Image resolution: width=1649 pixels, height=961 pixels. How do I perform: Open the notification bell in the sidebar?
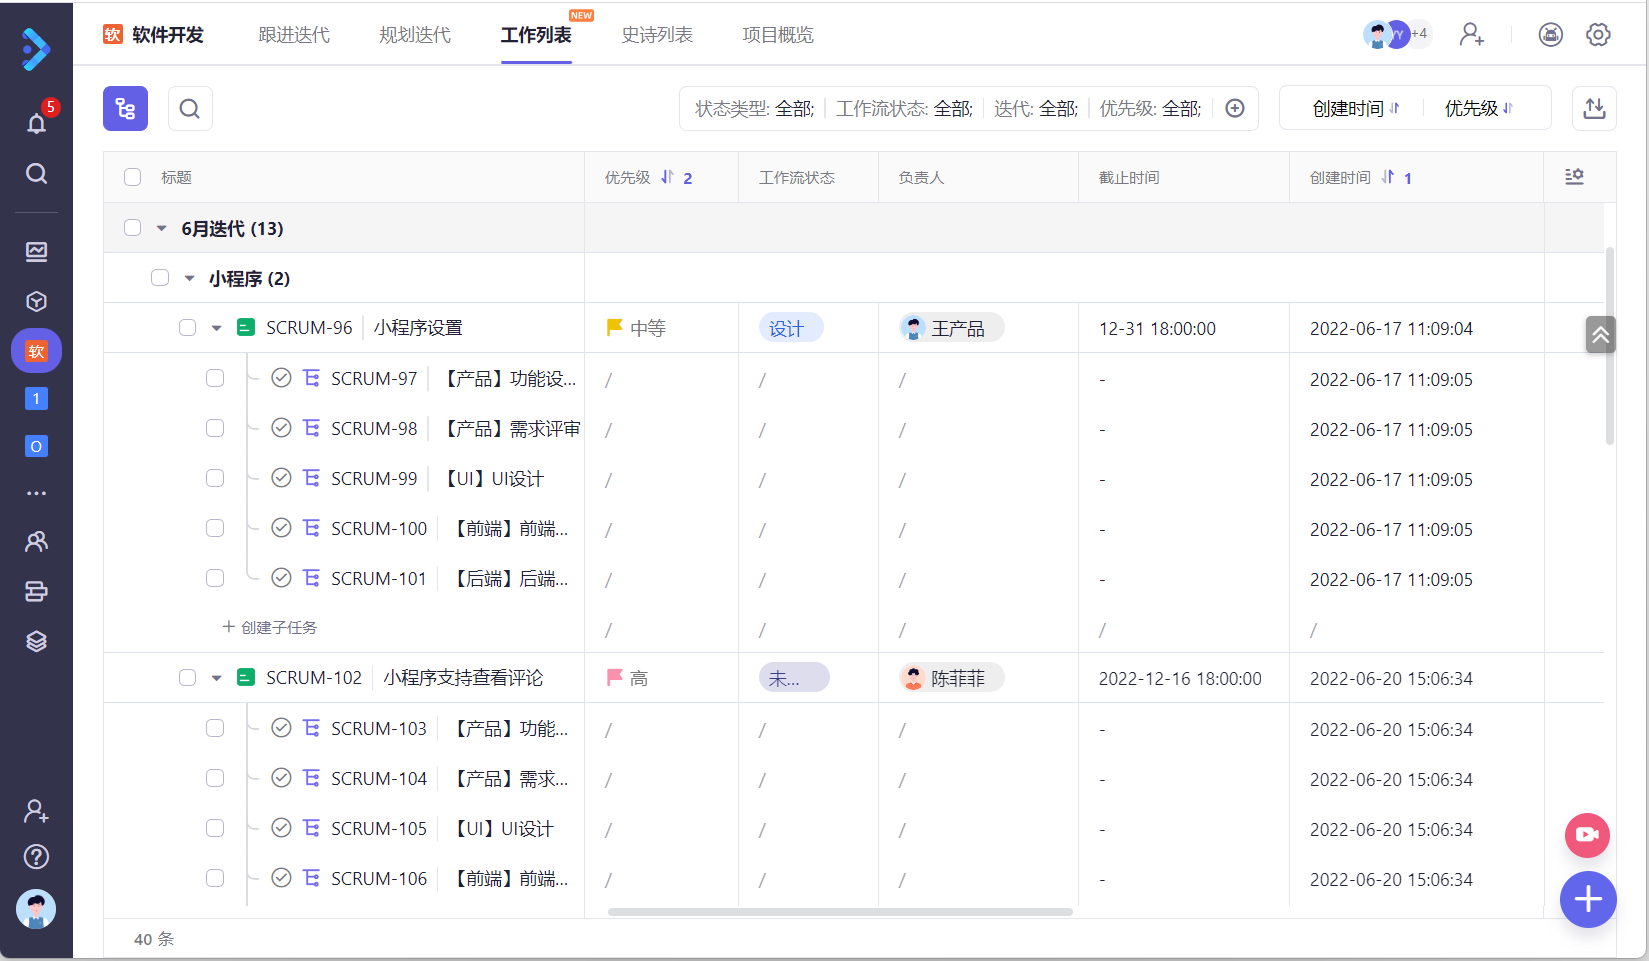pos(36,123)
